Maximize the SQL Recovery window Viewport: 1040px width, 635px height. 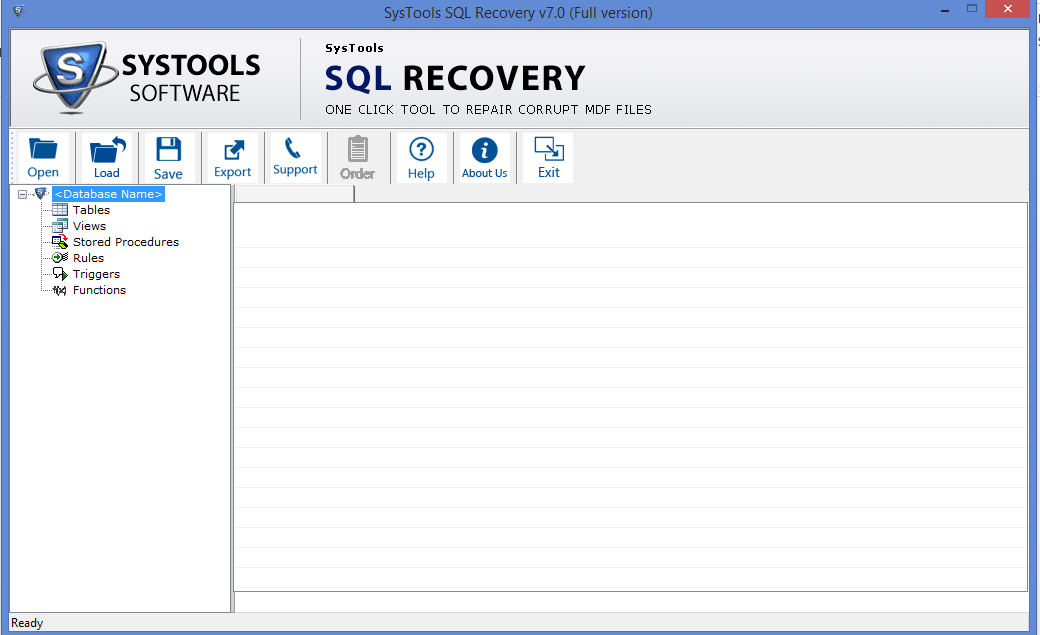pos(972,9)
